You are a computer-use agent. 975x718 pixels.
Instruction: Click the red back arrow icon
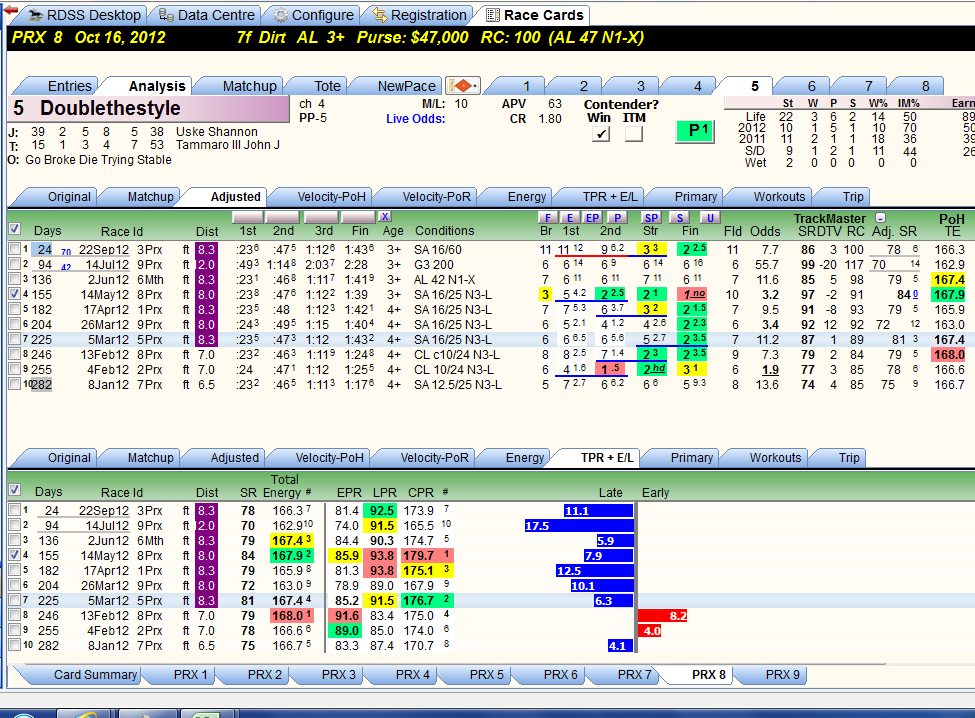point(11,11)
